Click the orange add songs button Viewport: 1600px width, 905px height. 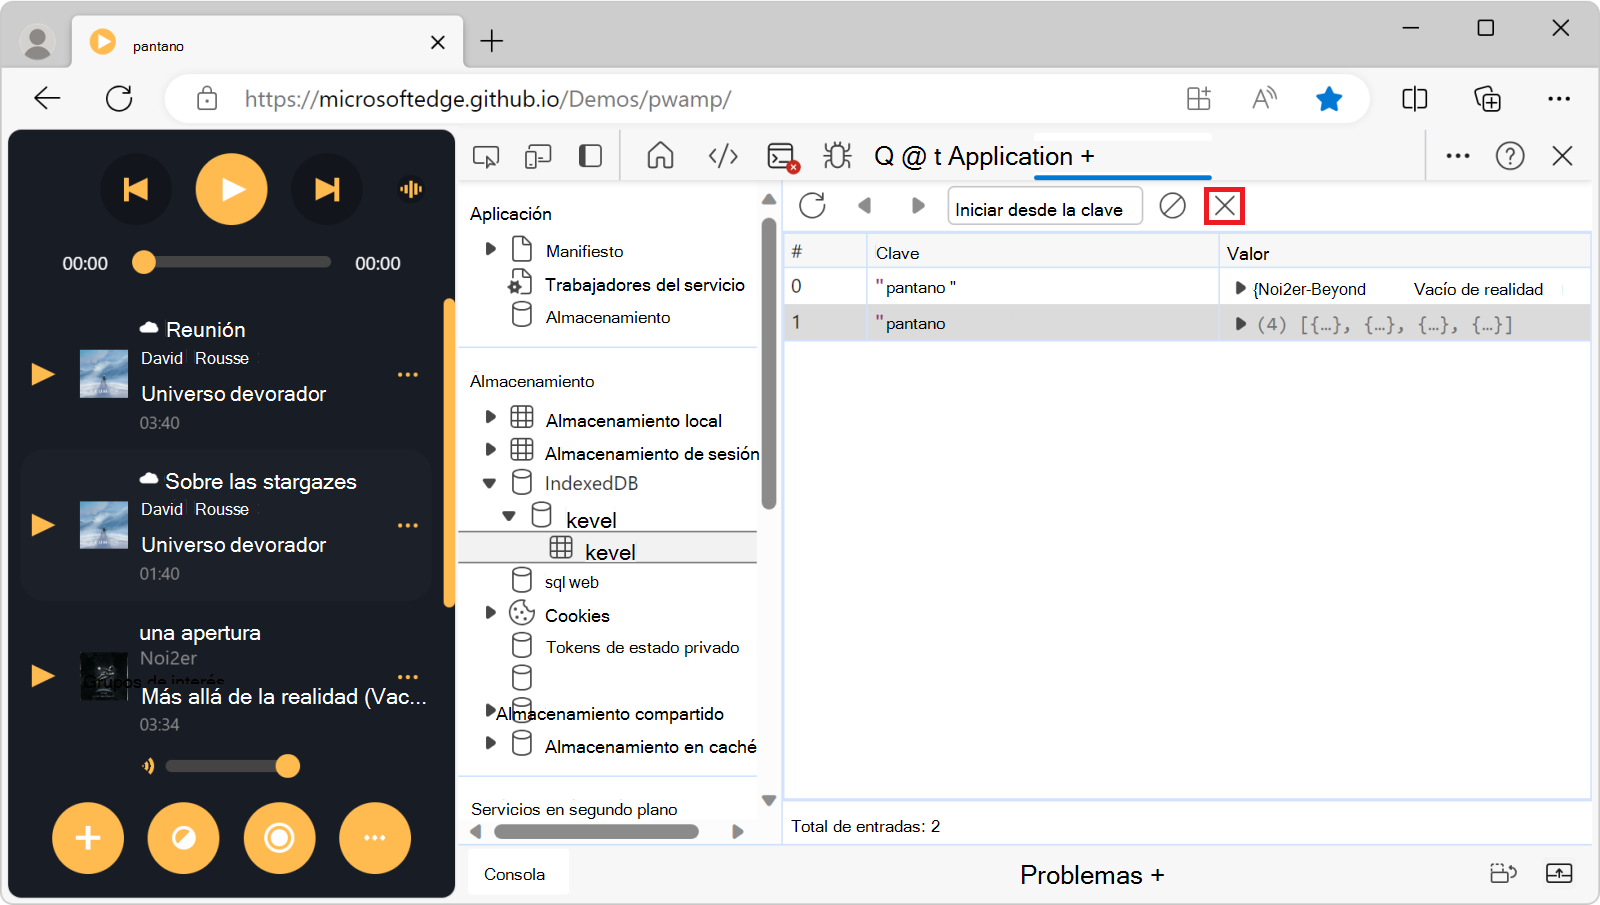pos(88,838)
